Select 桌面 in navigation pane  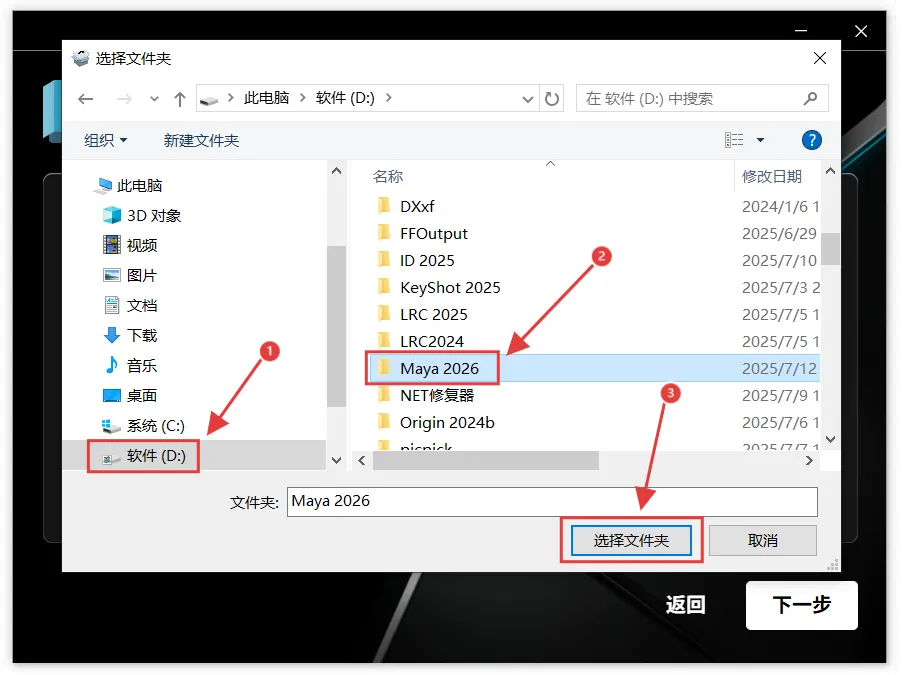[130, 395]
